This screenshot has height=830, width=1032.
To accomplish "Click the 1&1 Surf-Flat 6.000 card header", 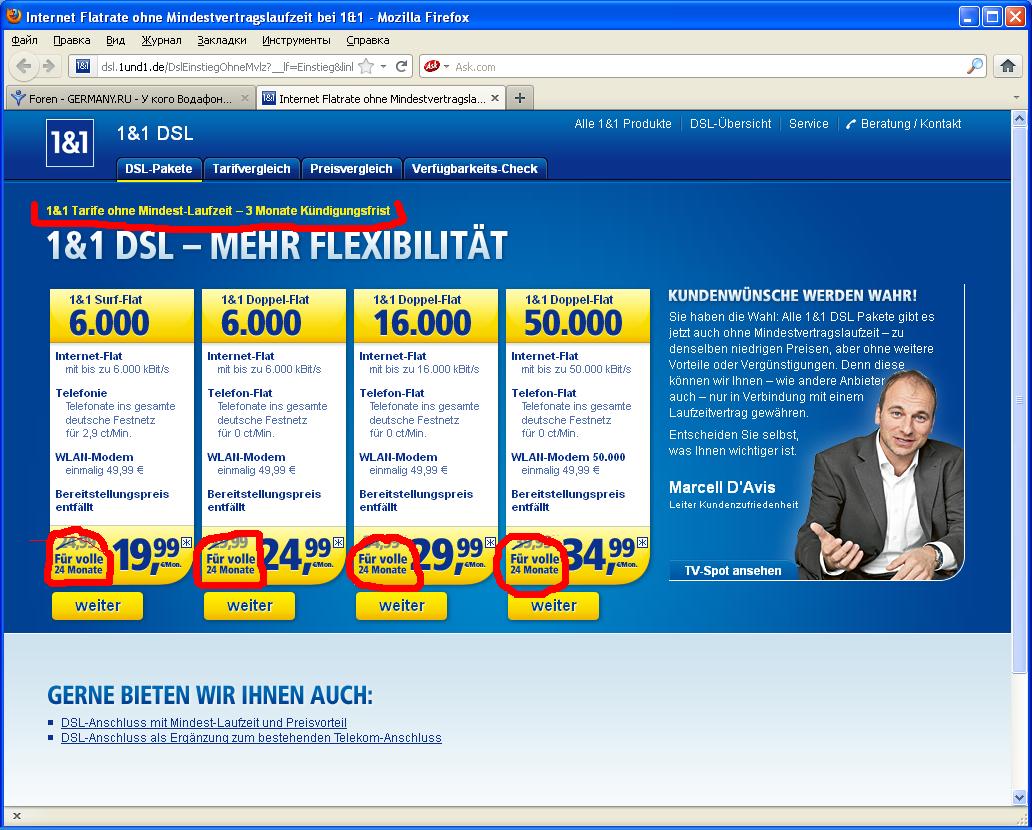I will (122, 316).
